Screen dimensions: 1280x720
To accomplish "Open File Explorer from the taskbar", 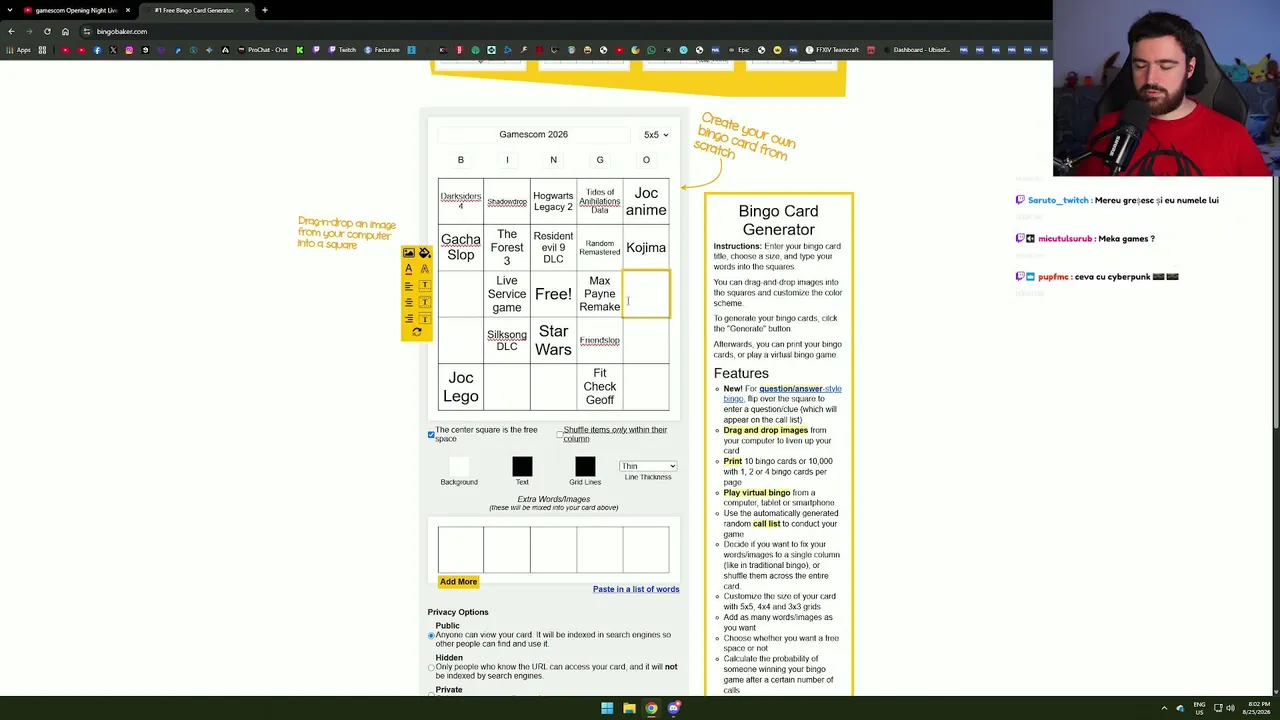I will (x=629, y=708).
